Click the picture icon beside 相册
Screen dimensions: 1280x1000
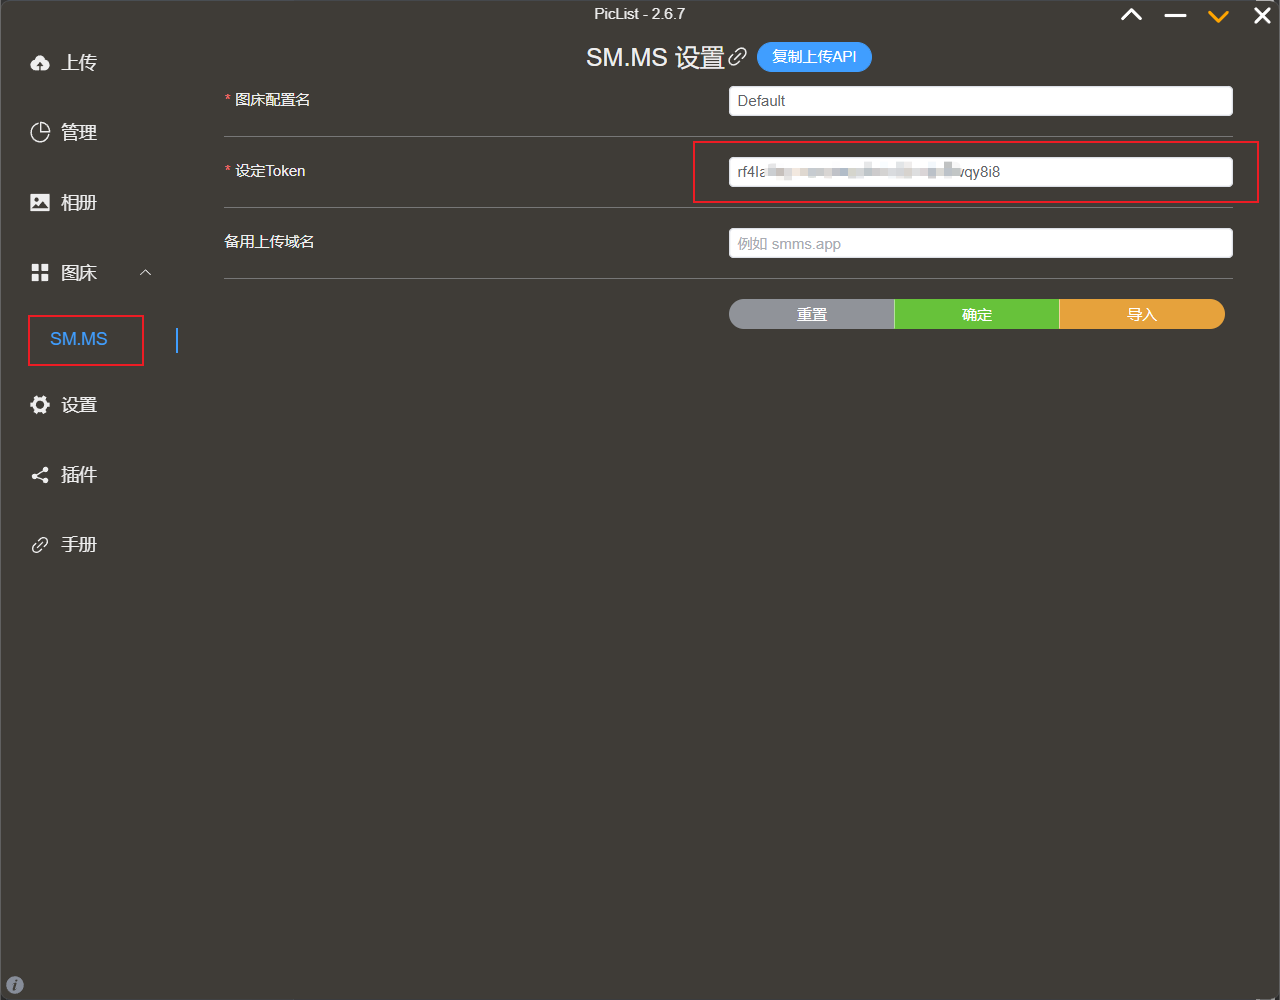click(40, 203)
